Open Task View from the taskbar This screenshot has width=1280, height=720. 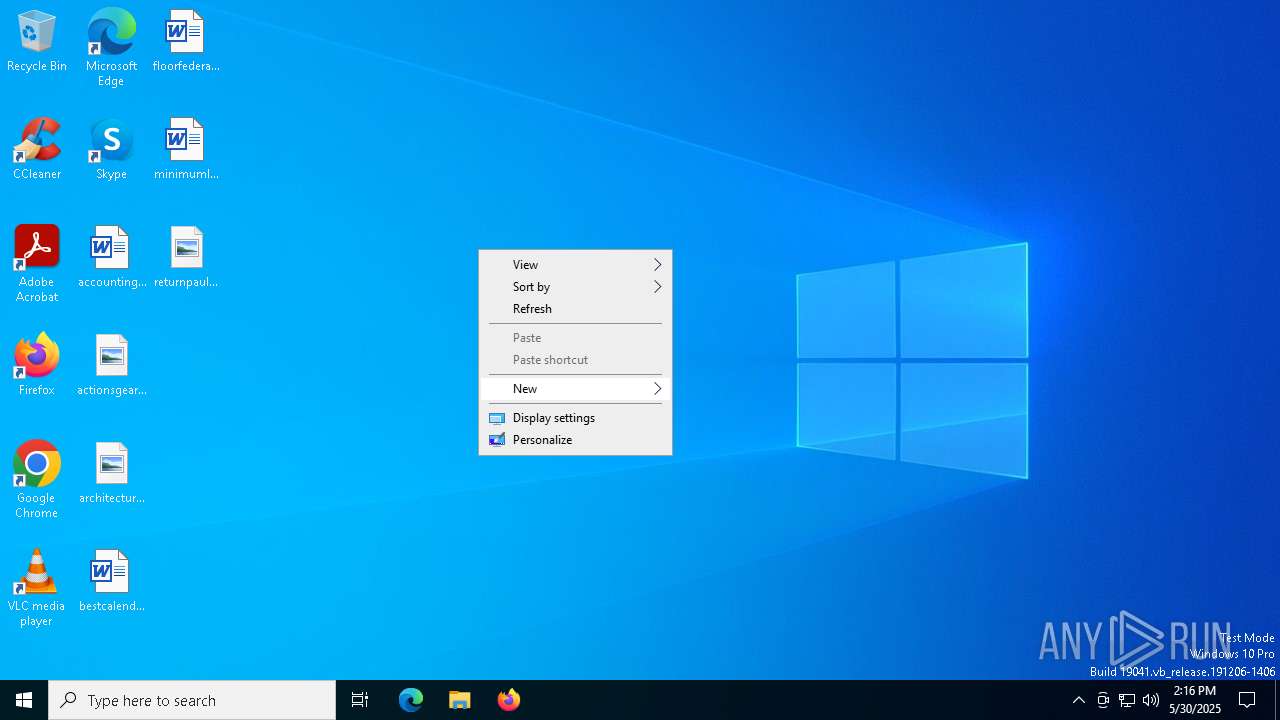coord(360,700)
